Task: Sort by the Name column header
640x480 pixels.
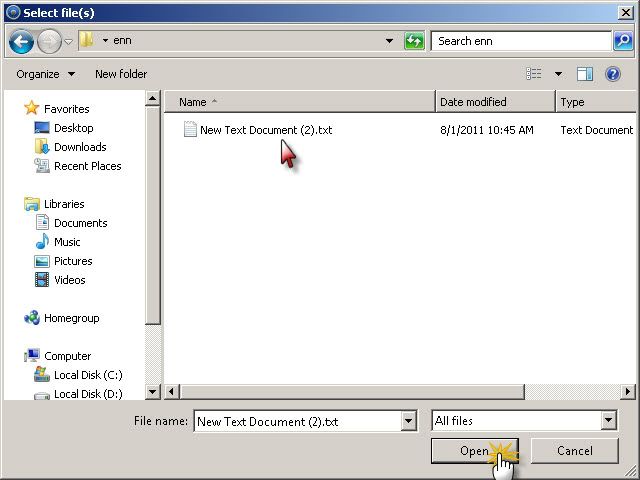Action: (x=300, y=102)
